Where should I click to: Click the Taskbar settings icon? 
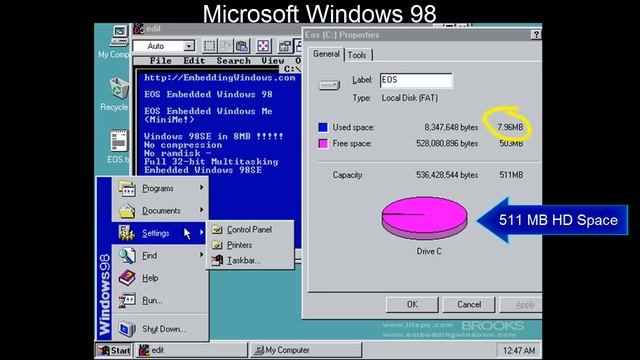217,260
